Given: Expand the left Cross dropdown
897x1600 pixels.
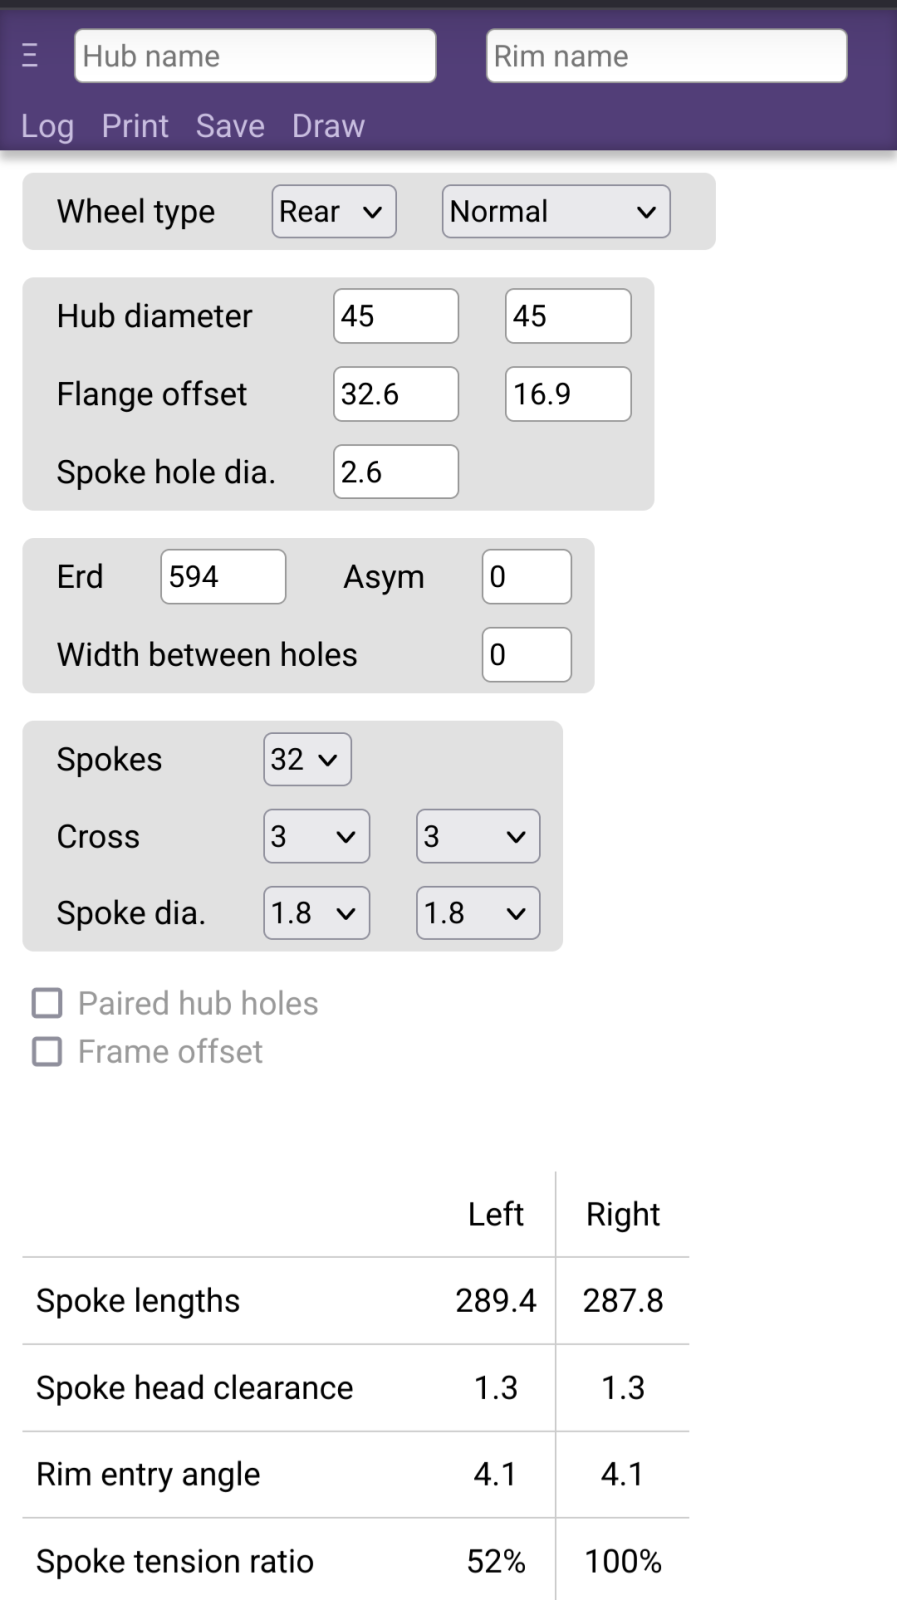Looking at the screenshot, I should (x=316, y=836).
